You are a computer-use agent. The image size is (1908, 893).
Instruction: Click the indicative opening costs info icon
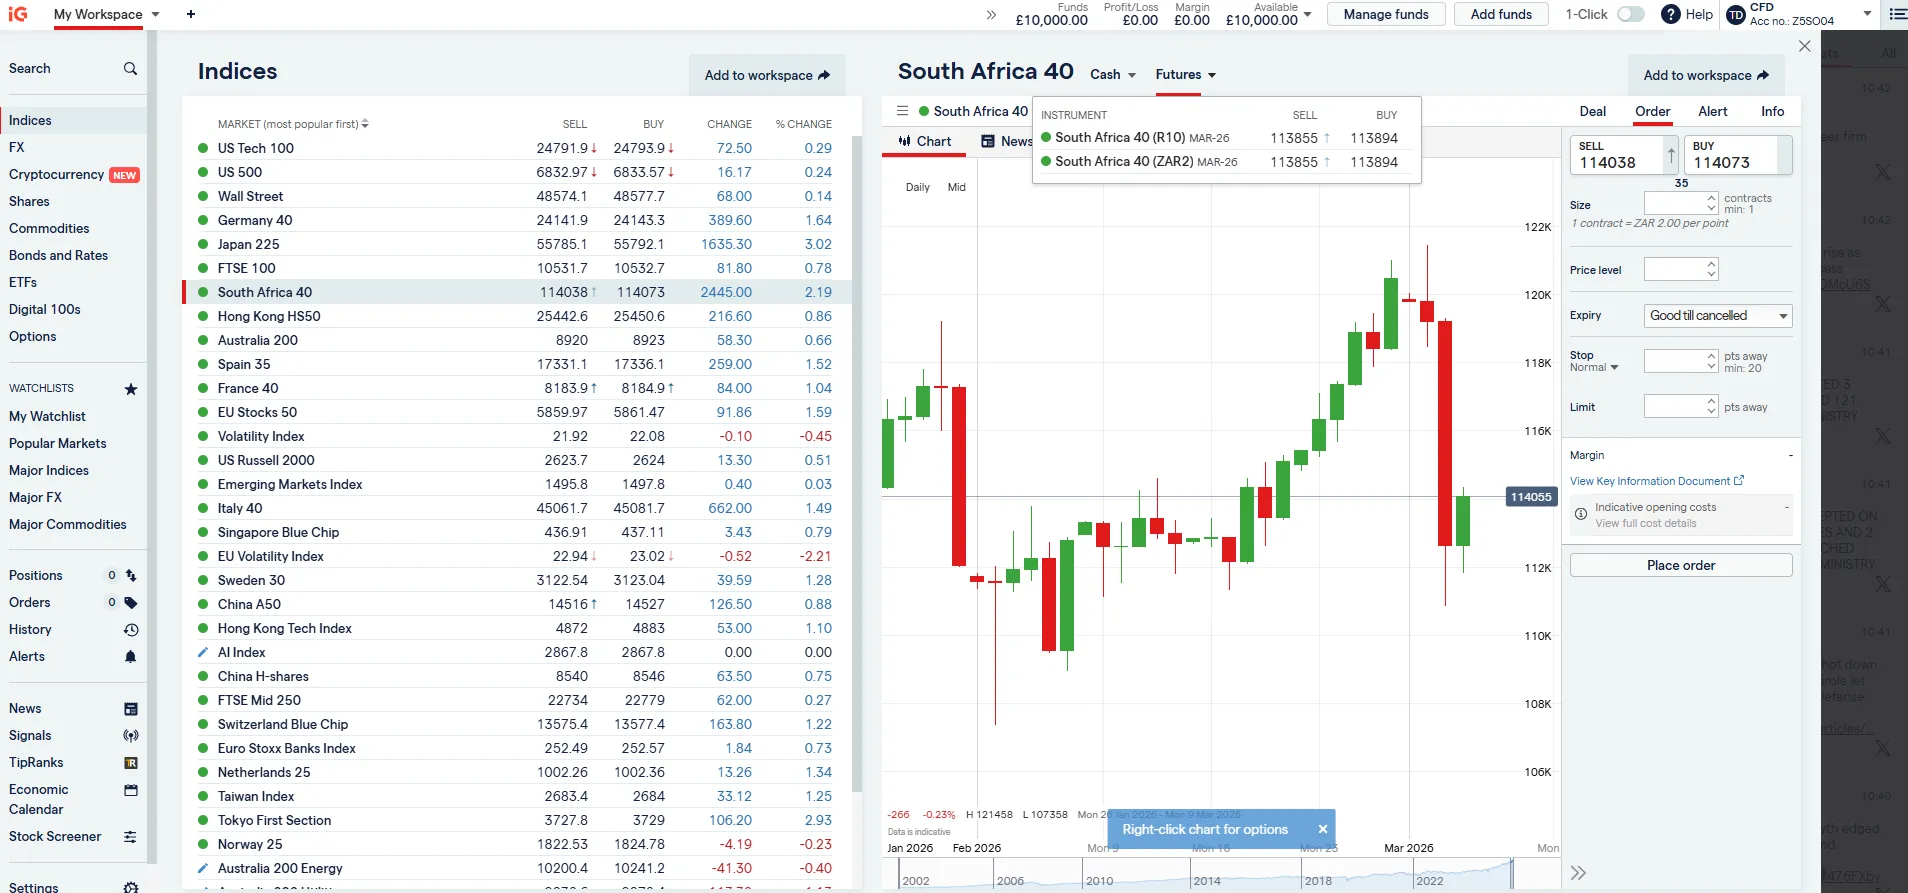1581,514
